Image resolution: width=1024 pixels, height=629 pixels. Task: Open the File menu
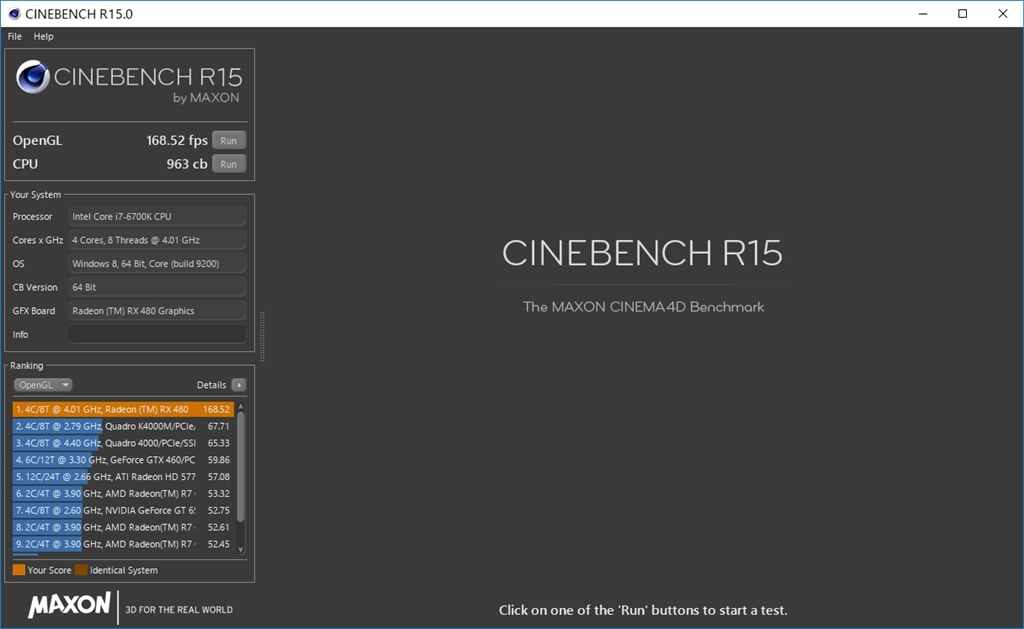[x=13, y=36]
